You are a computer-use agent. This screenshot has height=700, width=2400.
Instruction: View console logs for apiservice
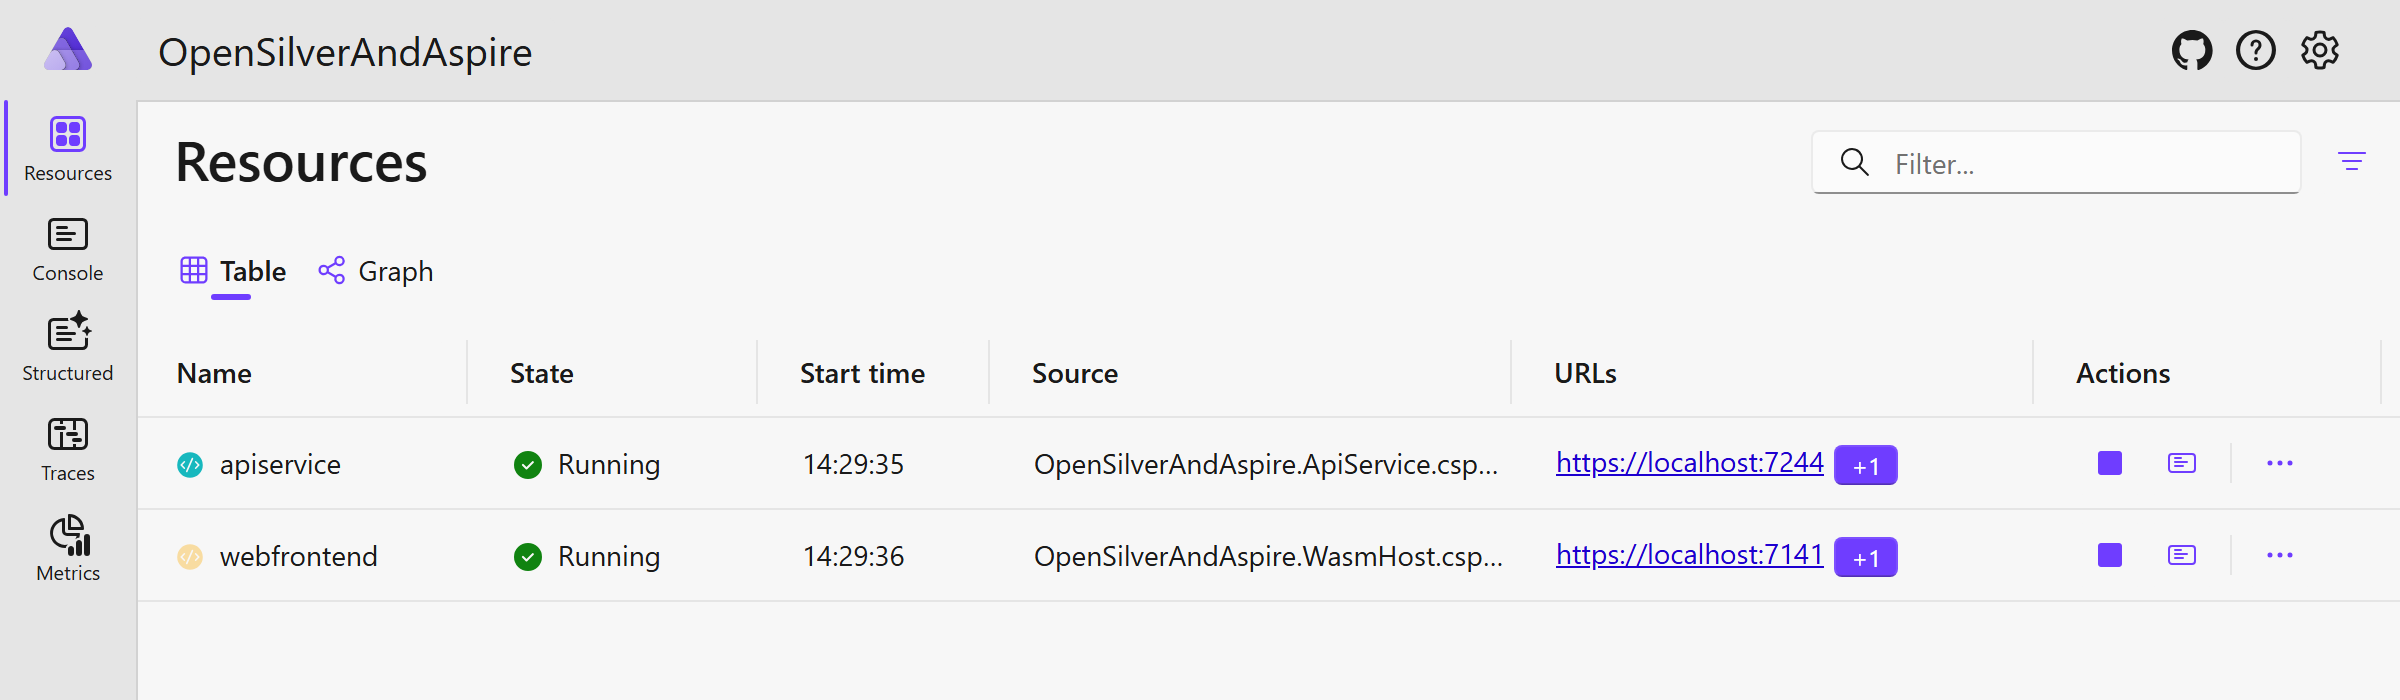[2181, 463]
